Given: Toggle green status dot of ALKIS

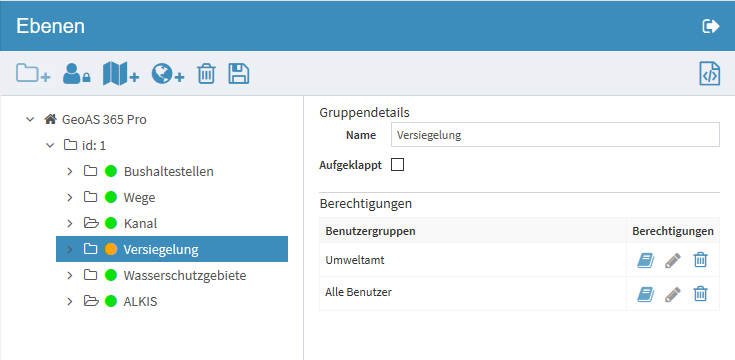Looking at the screenshot, I should click(111, 301).
